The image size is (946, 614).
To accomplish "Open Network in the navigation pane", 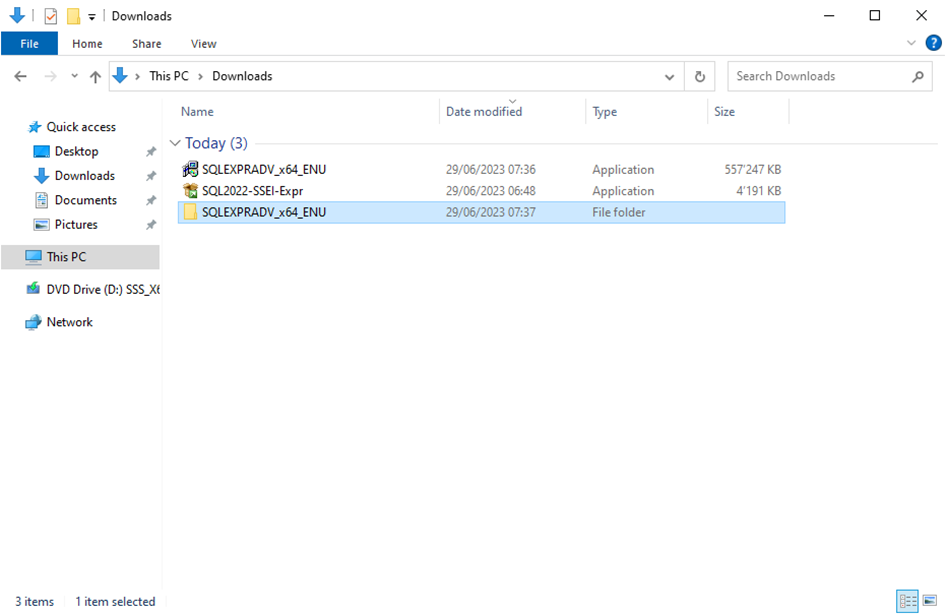I will tap(69, 322).
